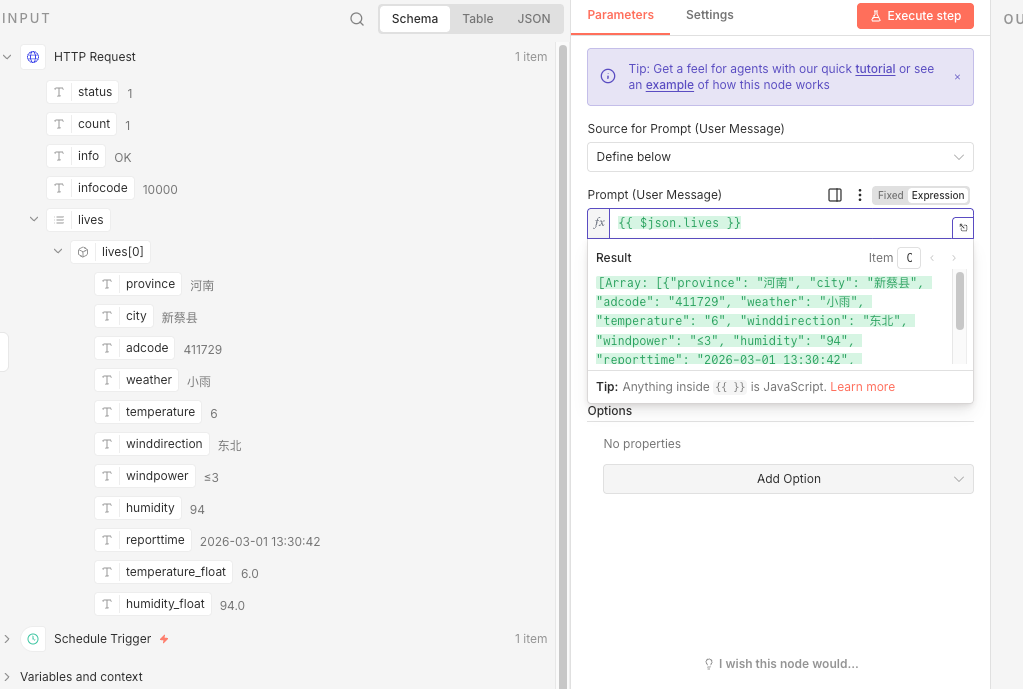Click the result Item number field

tap(909, 258)
